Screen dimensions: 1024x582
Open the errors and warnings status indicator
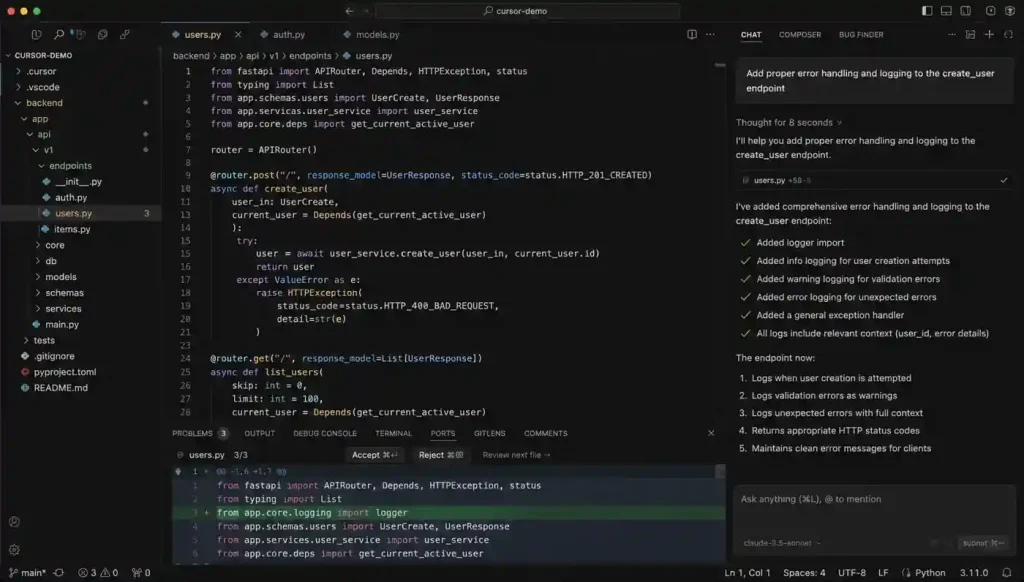coord(98,573)
